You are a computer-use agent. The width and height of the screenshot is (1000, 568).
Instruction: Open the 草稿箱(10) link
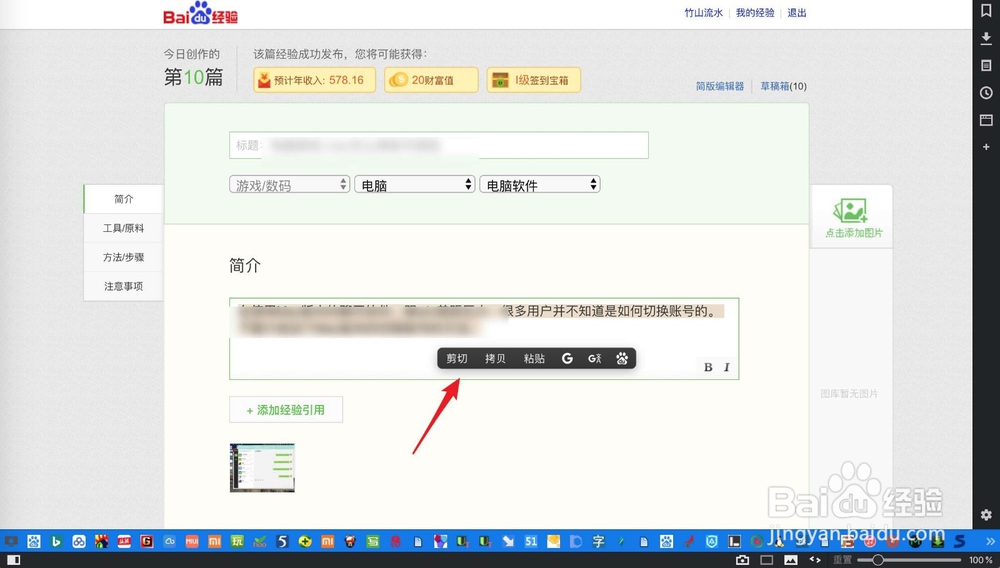pyautogui.click(x=783, y=86)
